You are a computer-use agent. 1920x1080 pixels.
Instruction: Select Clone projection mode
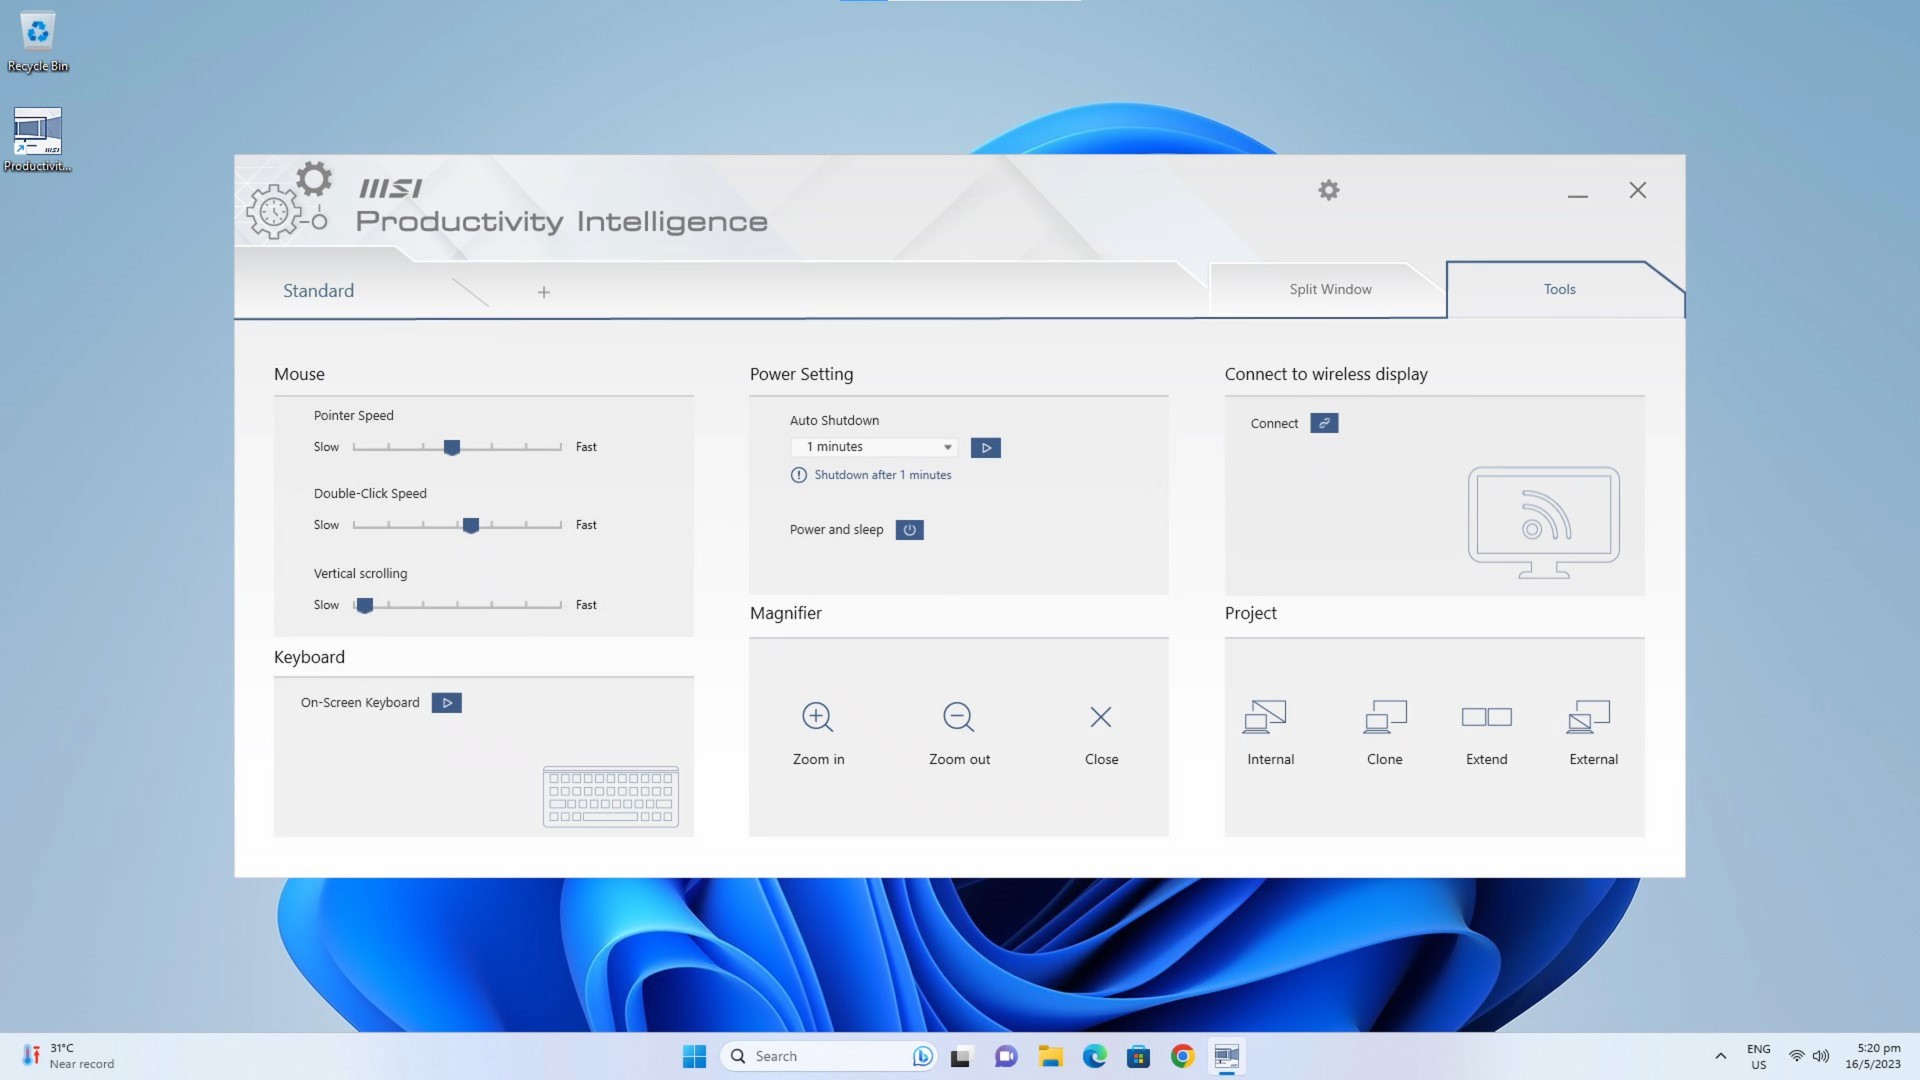(x=1385, y=717)
